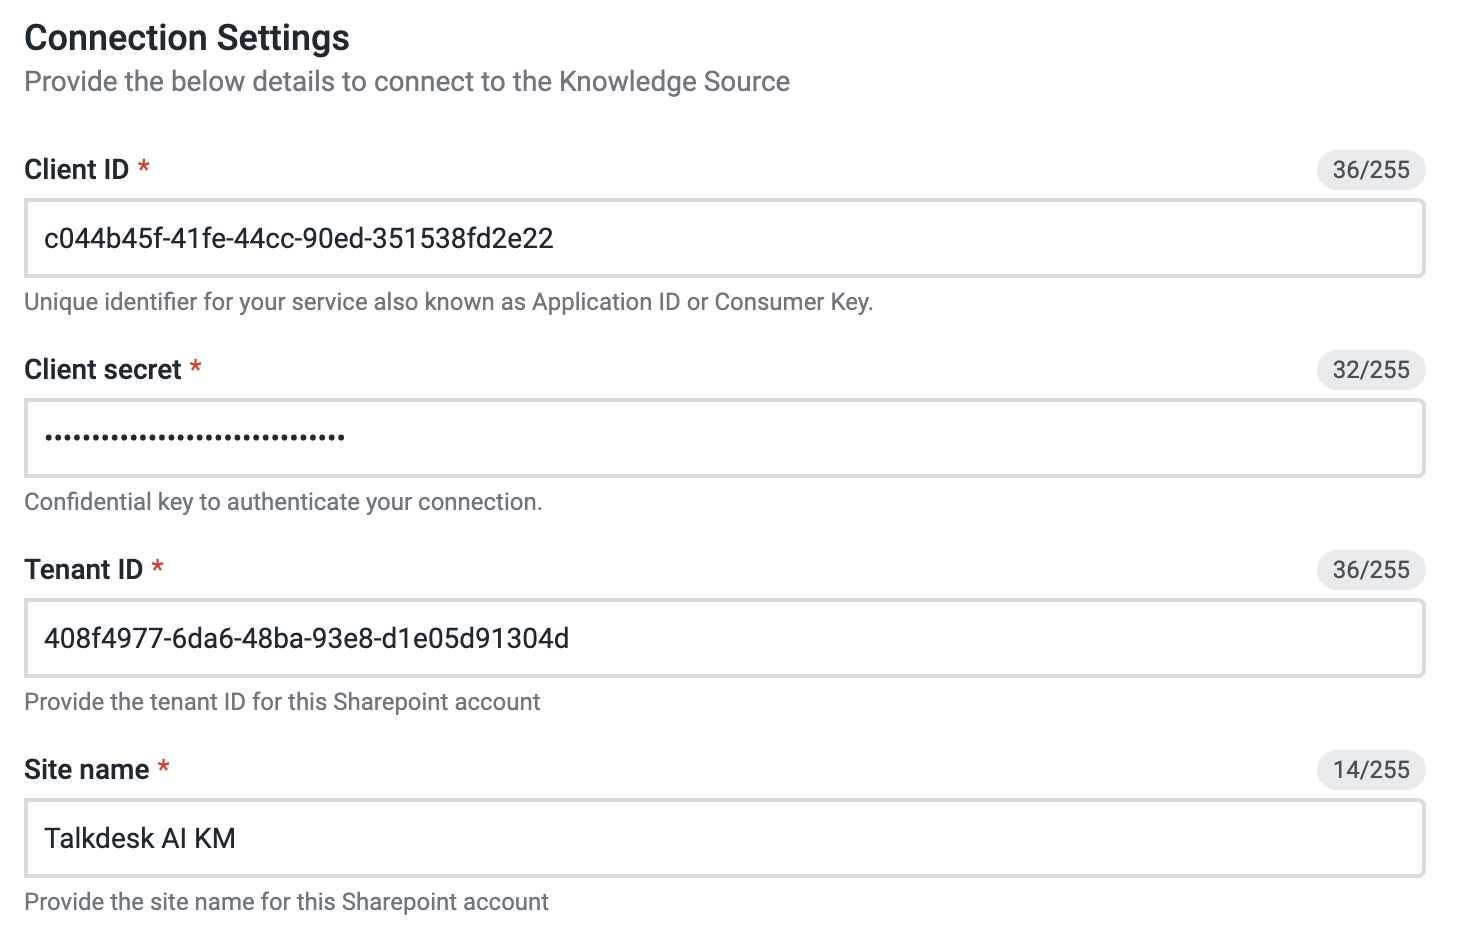The height and width of the screenshot is (944, 1470).
Task: Click the helper text about Application ID
Action: (x=448, y=301)
